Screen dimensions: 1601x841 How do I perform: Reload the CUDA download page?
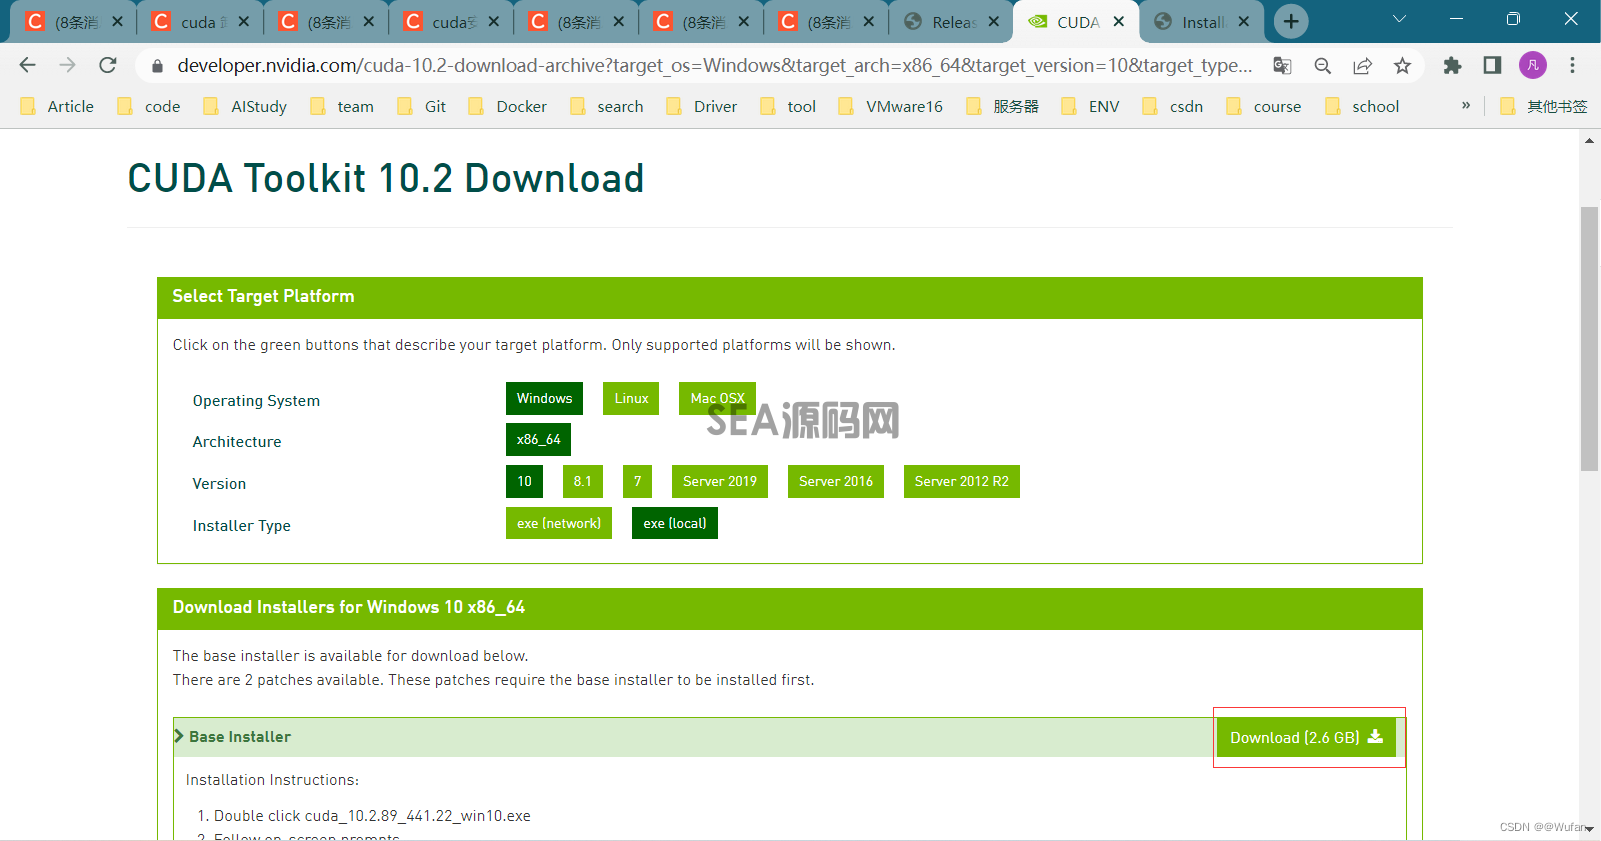coord(108,65)
